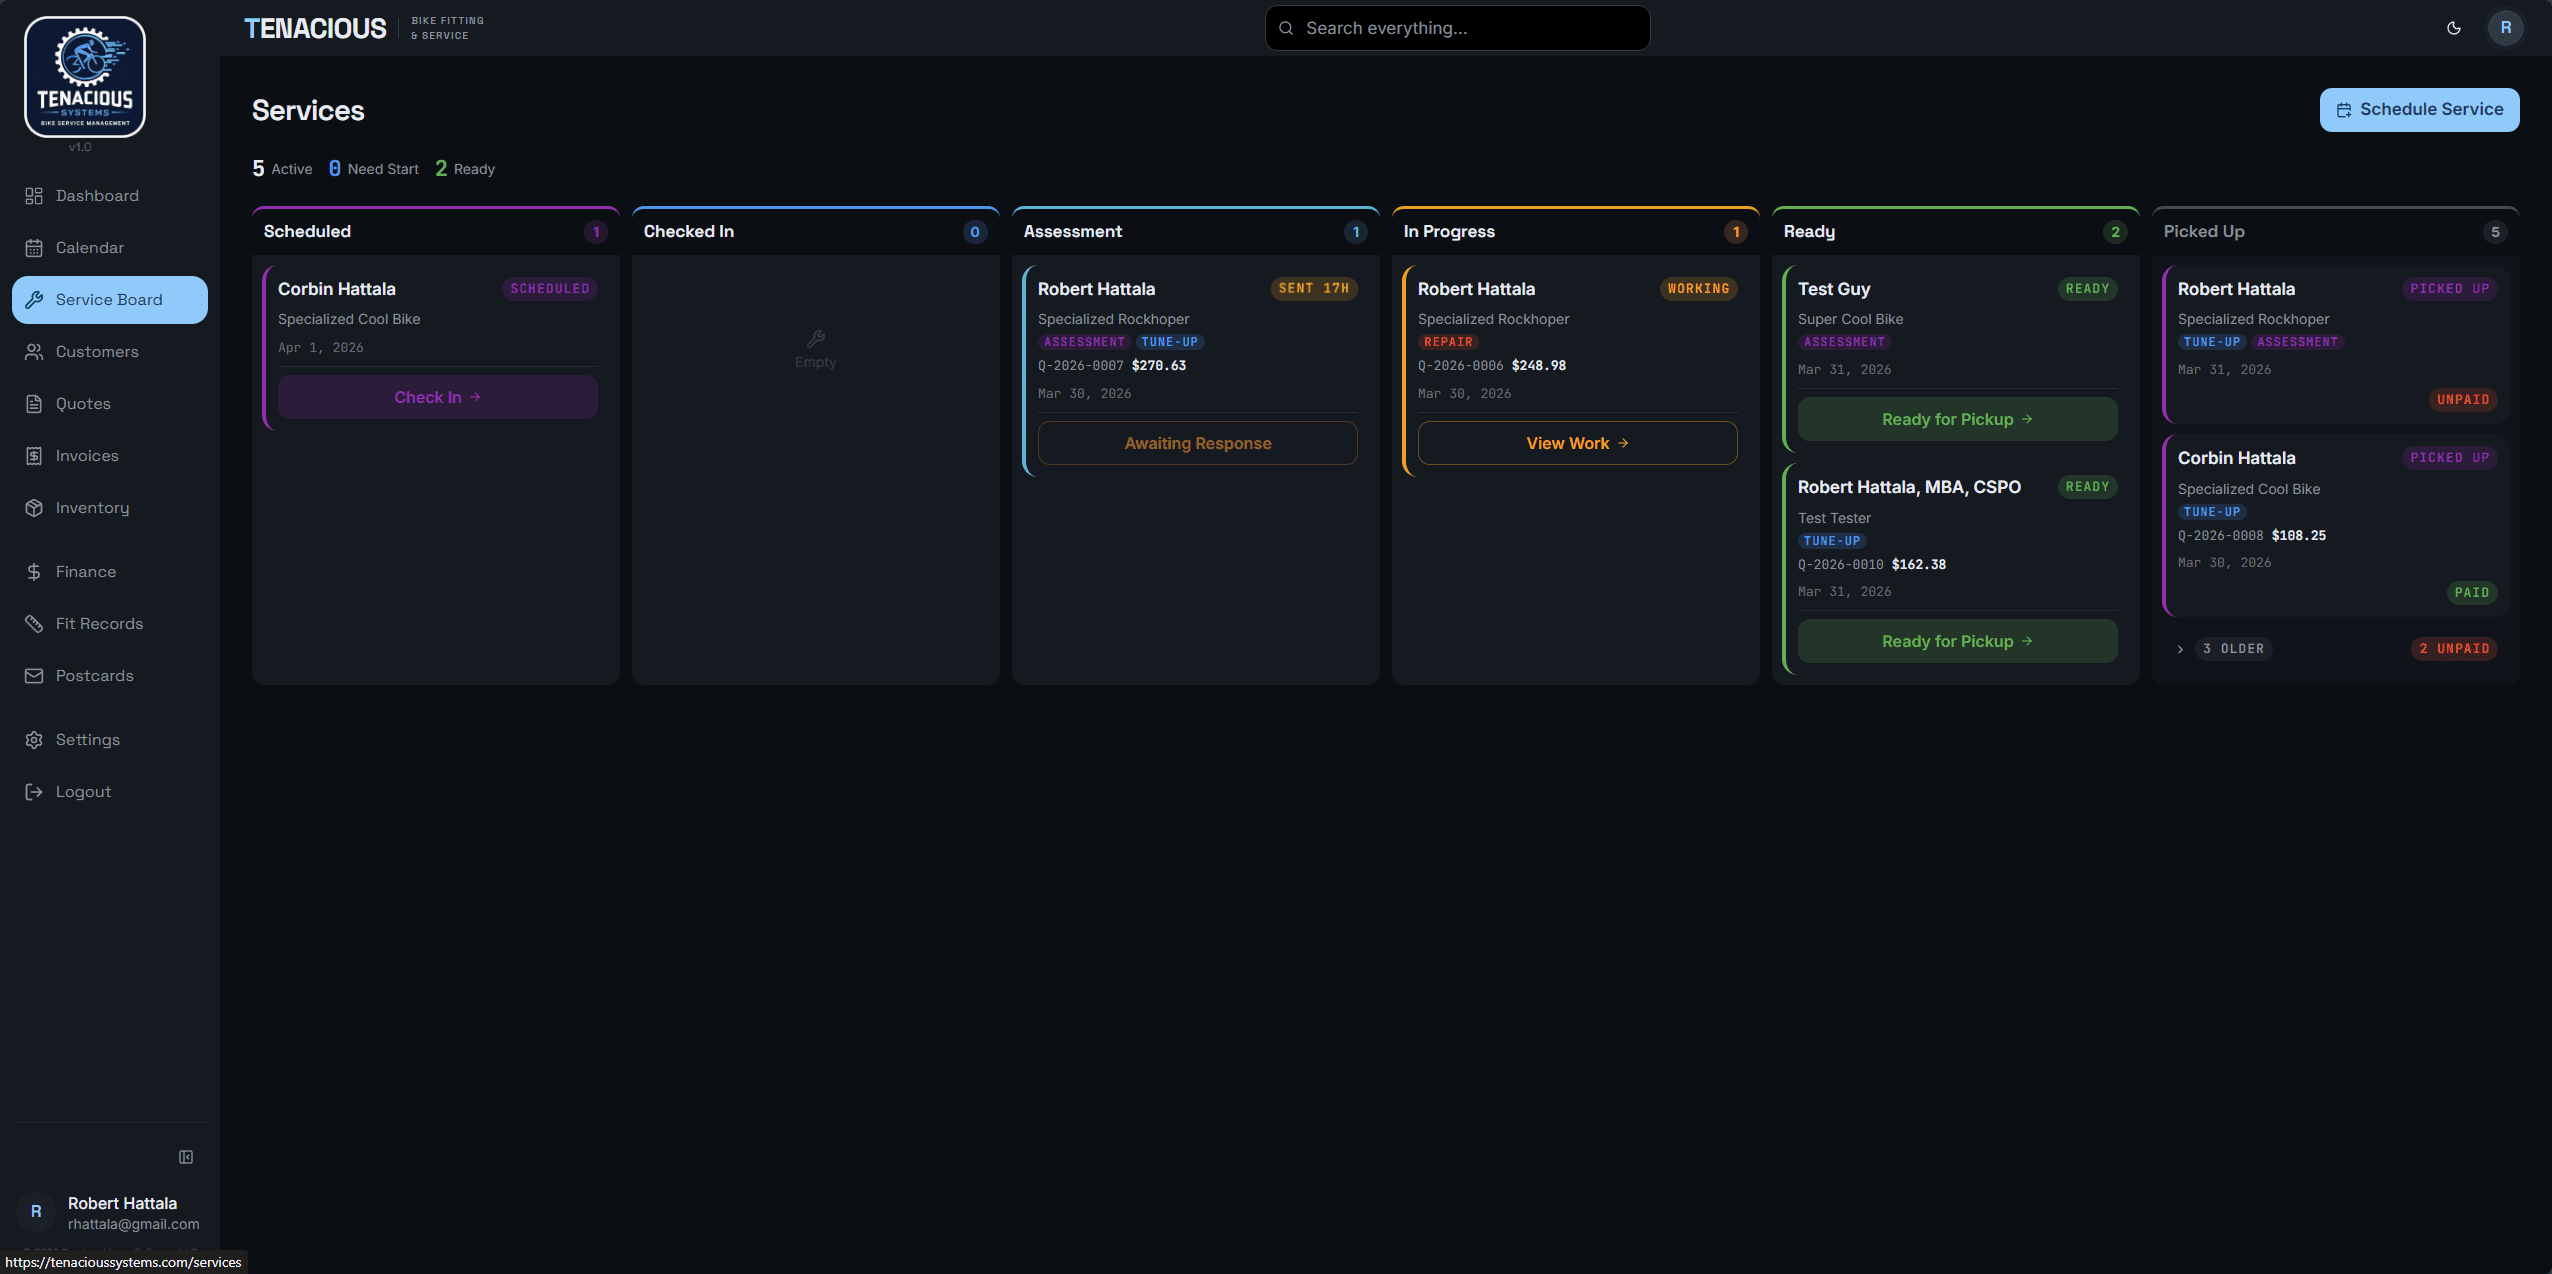Open the Invoices icon in the sidebar

[34, 455]
